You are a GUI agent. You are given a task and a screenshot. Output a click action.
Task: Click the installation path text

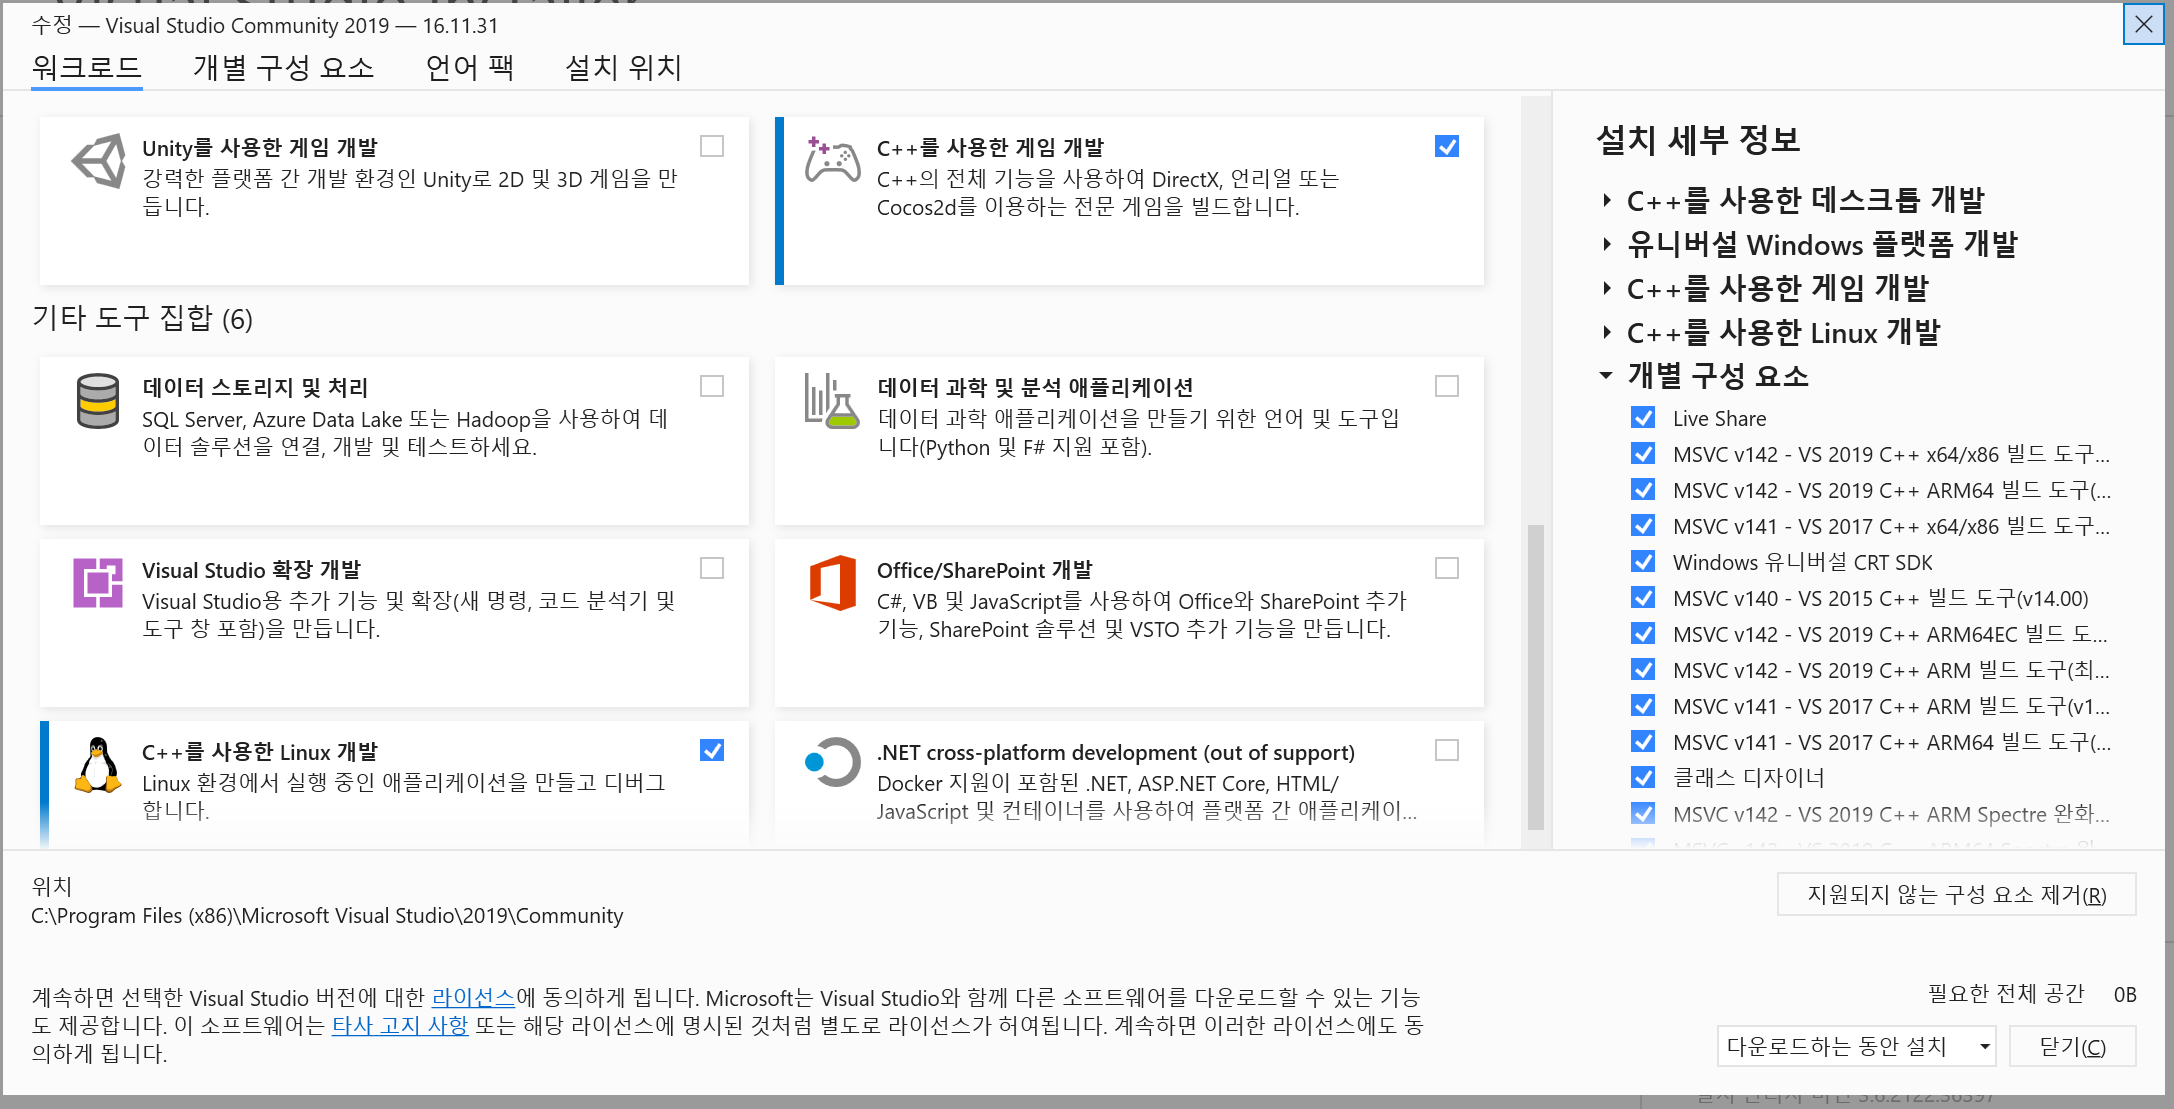pos(327,916)
